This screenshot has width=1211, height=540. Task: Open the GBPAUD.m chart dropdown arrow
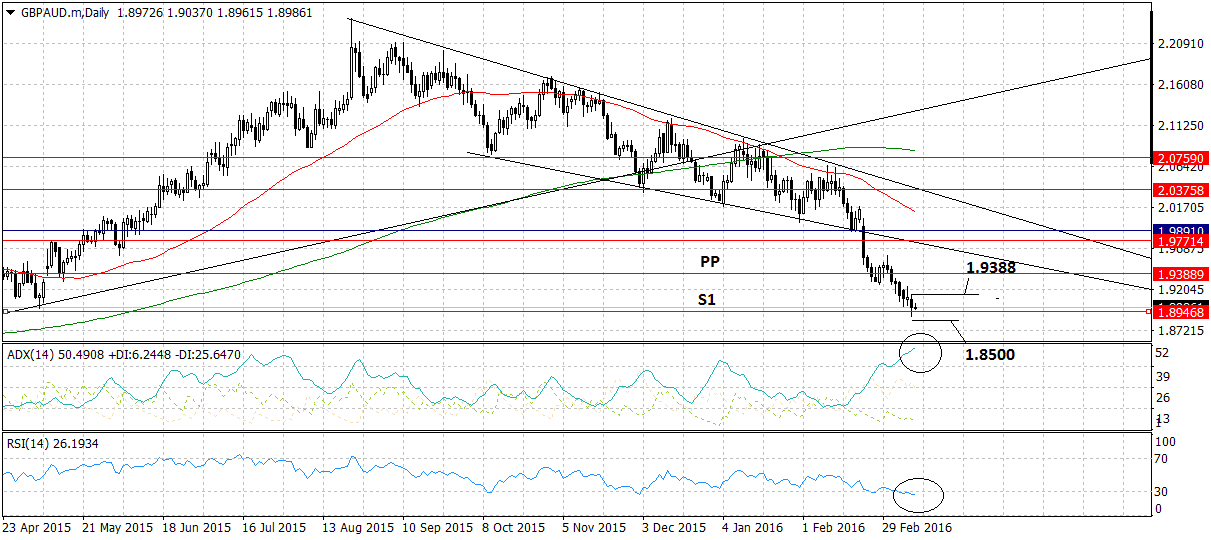[x=9, y=9]
